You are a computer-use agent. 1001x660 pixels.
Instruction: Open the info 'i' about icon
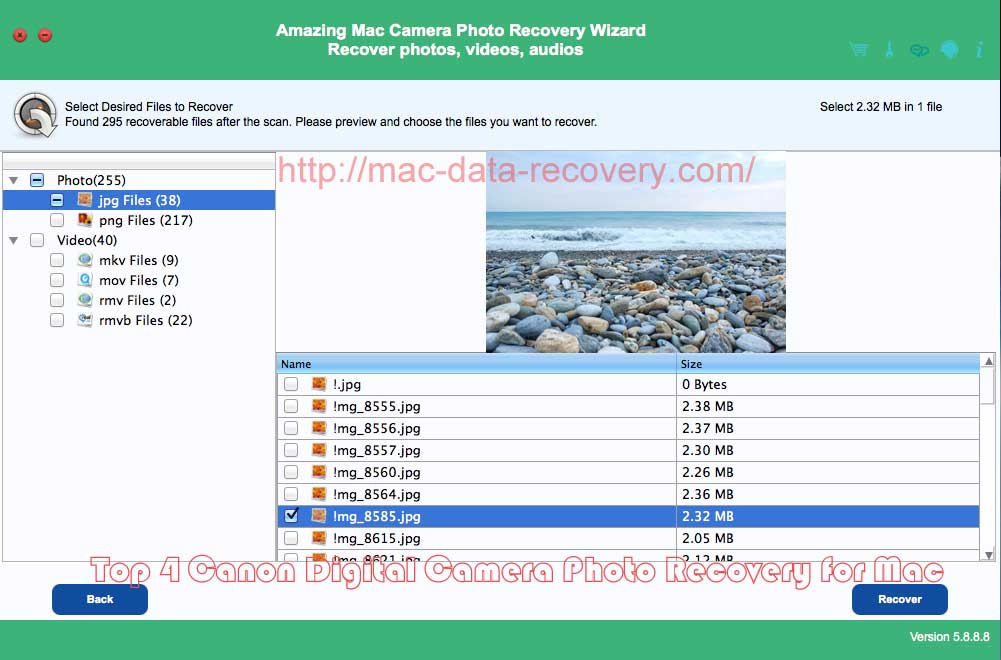click(x=979, y=50)
